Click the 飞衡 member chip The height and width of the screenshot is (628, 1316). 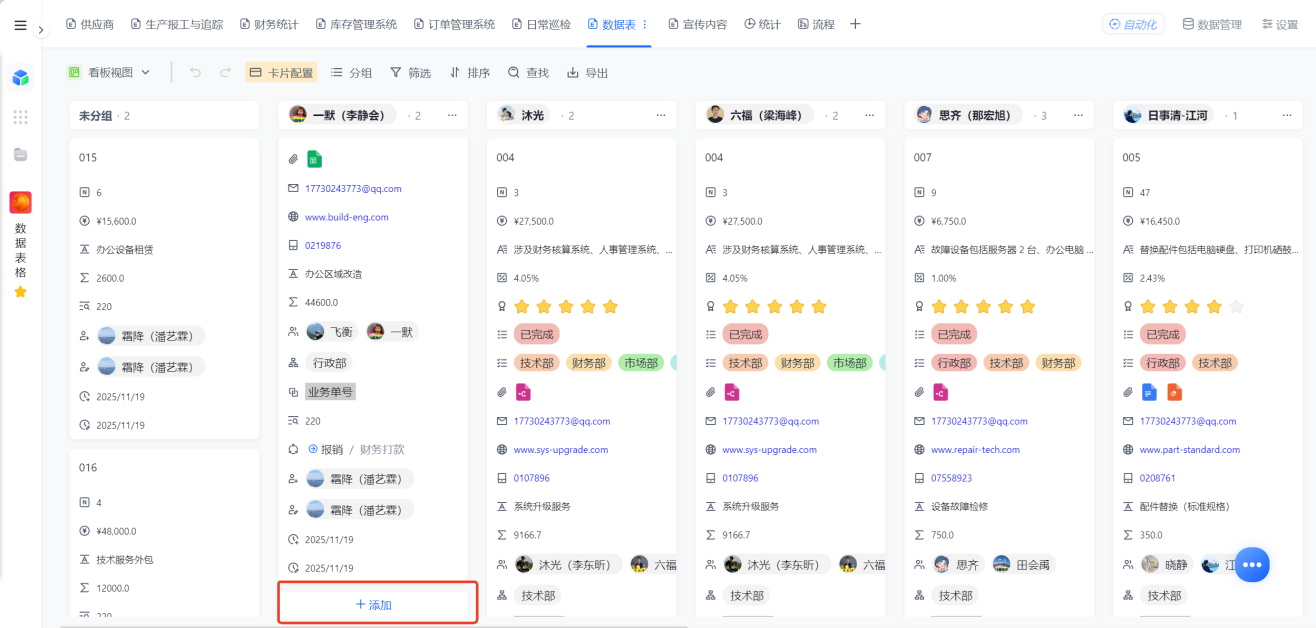[332, 331]
